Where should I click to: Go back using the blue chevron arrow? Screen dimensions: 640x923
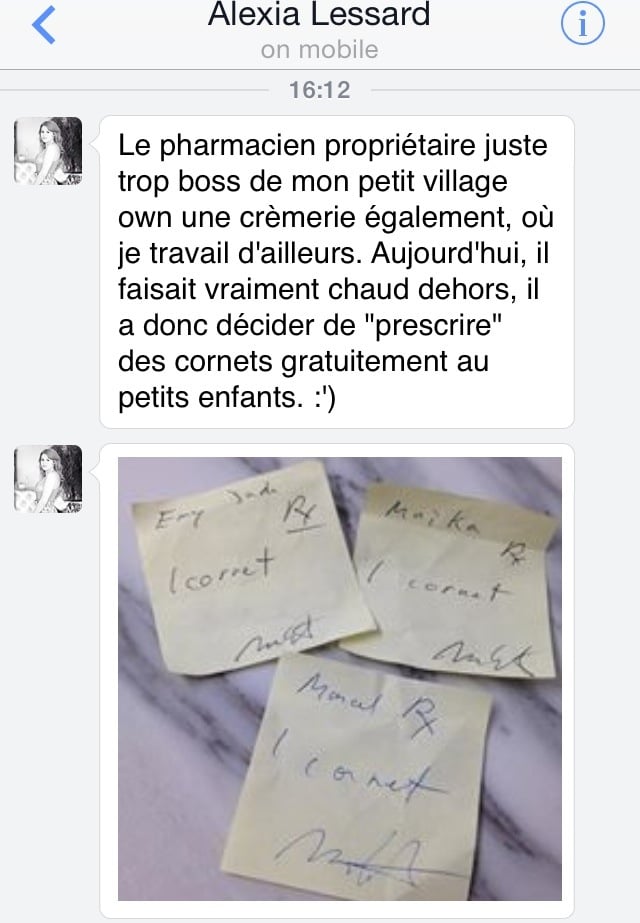(x=44, y=25)
